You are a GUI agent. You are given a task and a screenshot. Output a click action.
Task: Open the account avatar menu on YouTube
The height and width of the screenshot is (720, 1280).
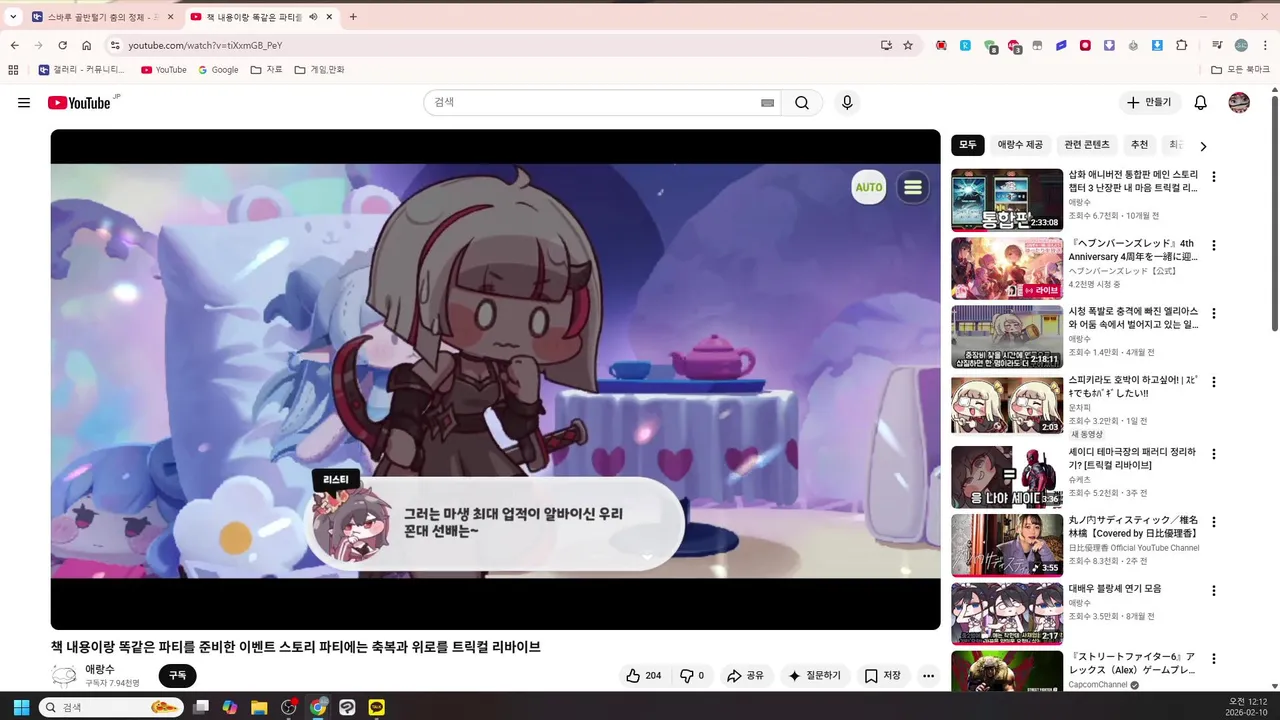point(1239,103)
